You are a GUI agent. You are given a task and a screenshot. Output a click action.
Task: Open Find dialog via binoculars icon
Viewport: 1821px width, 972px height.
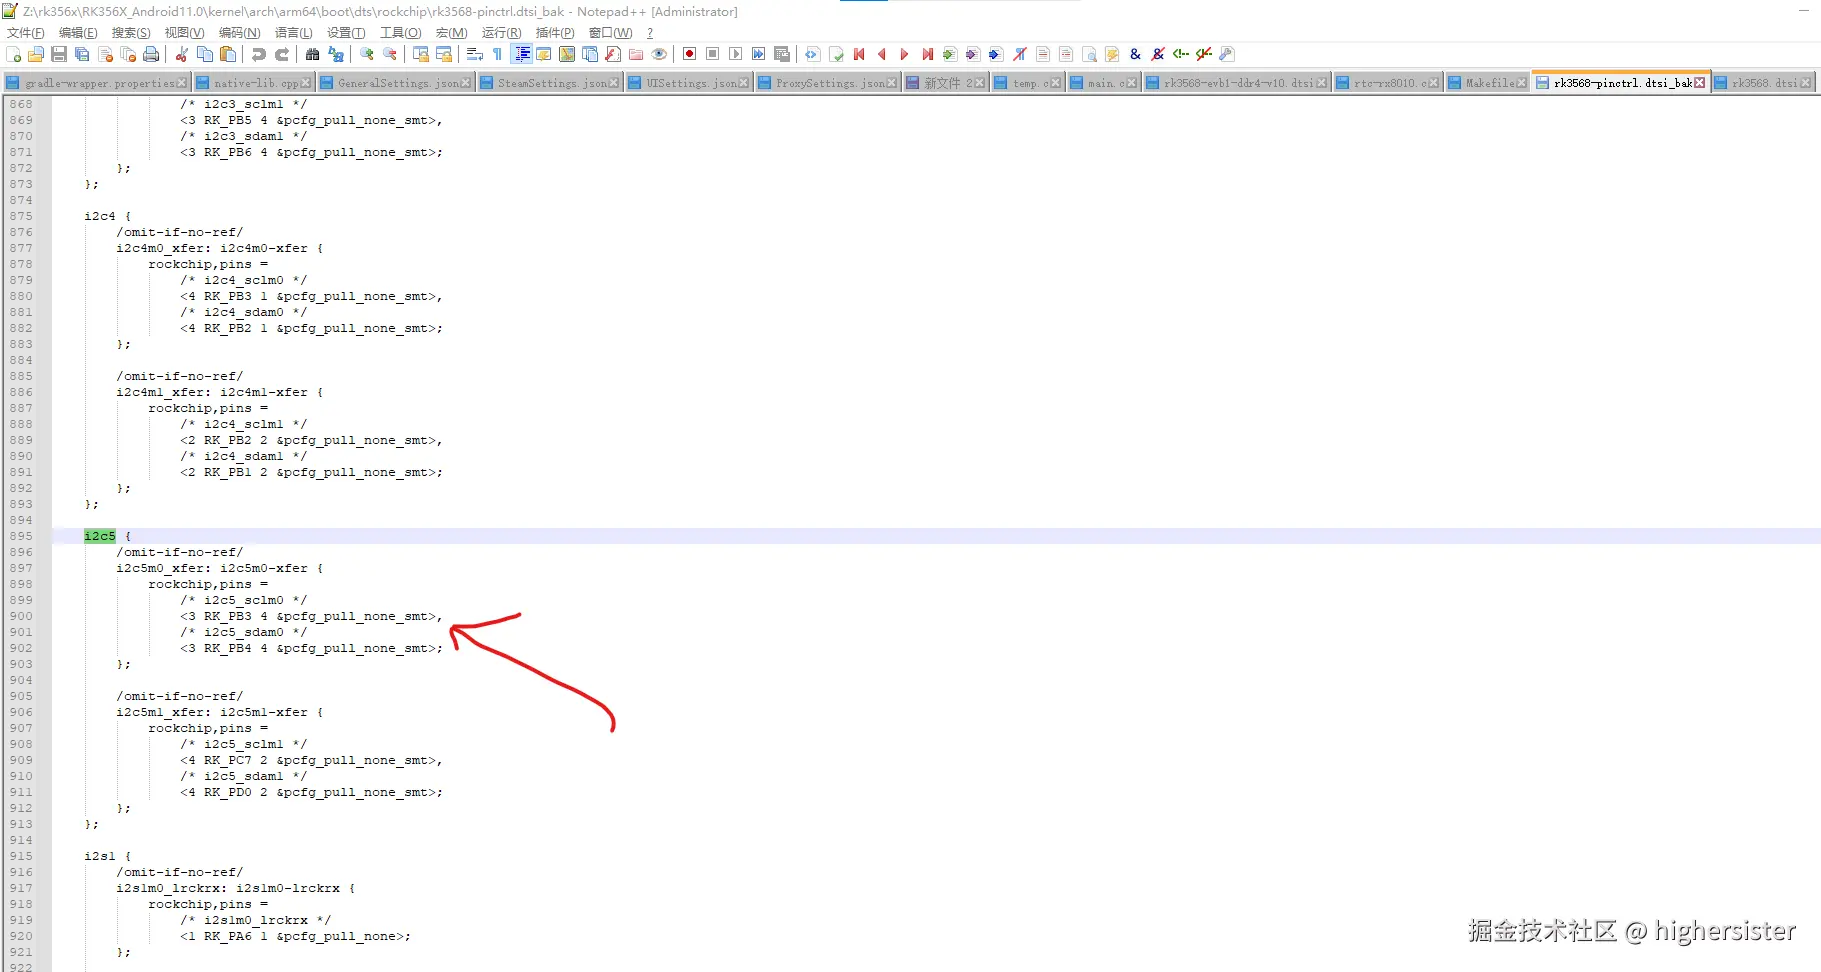click(313, 54)
